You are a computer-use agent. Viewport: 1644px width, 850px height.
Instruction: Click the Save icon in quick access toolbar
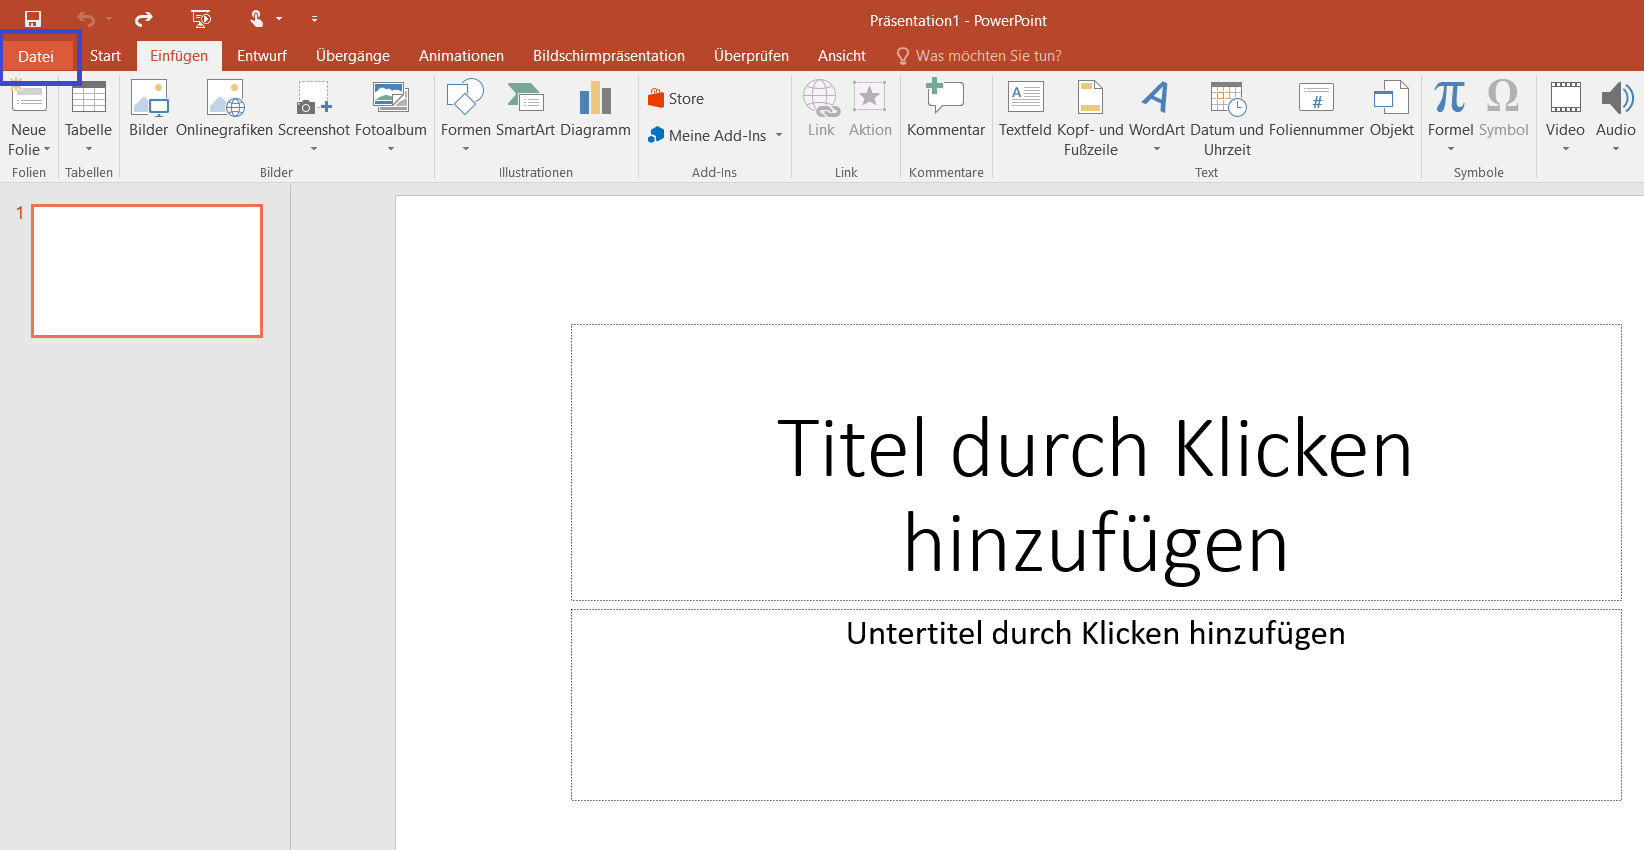tap(33, 19)
